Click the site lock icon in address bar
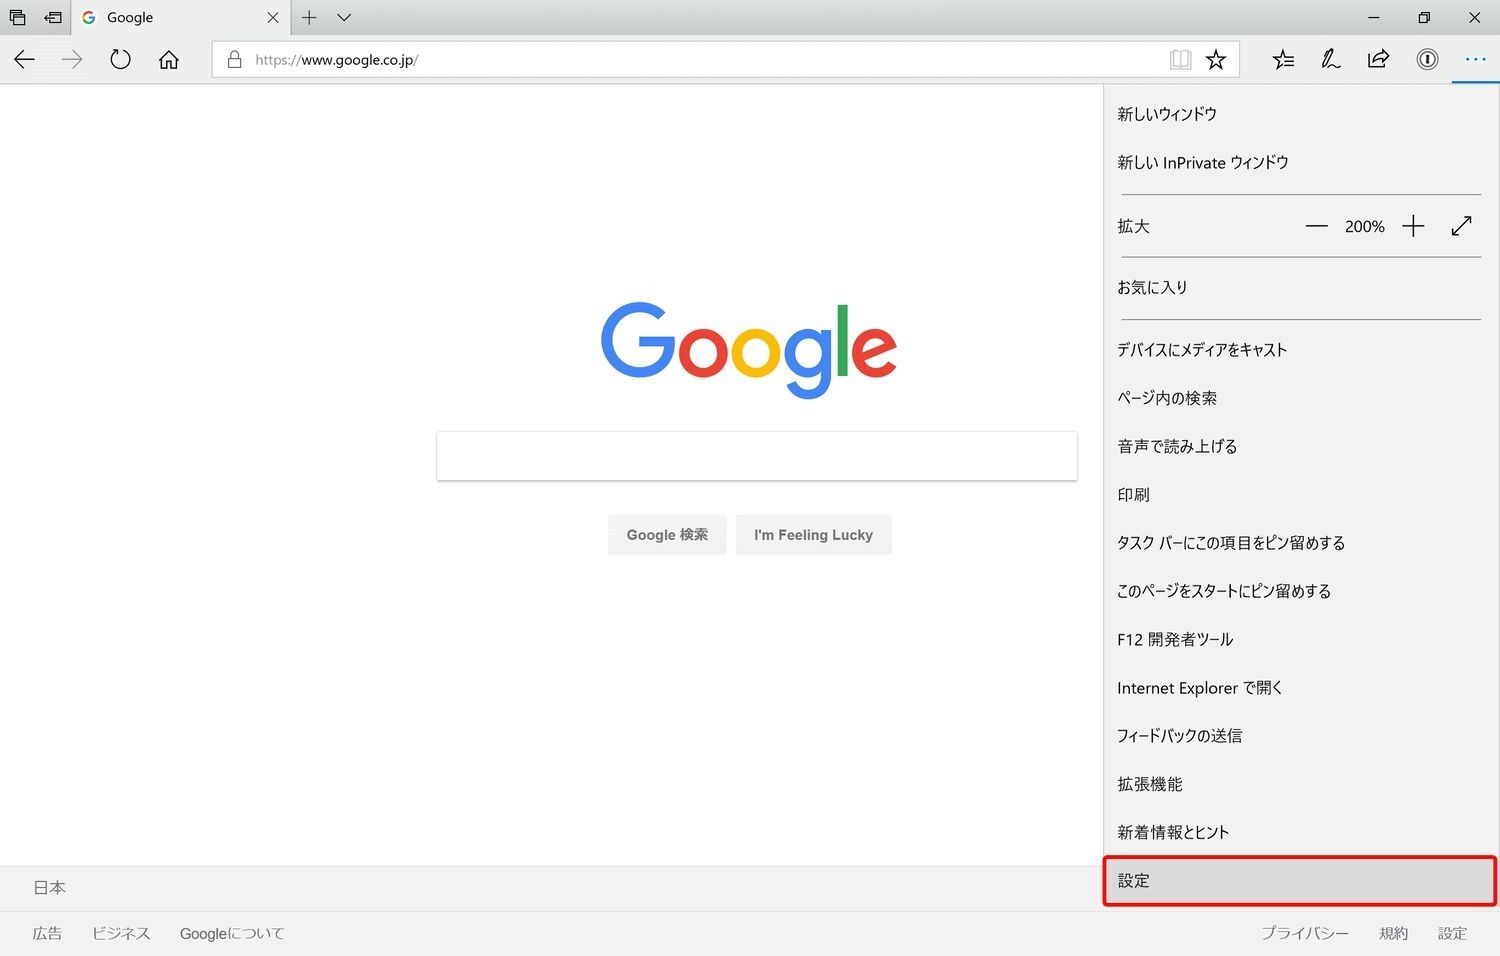The width and height of the screenshot is (1500, 956). click(x=234, y=60)
